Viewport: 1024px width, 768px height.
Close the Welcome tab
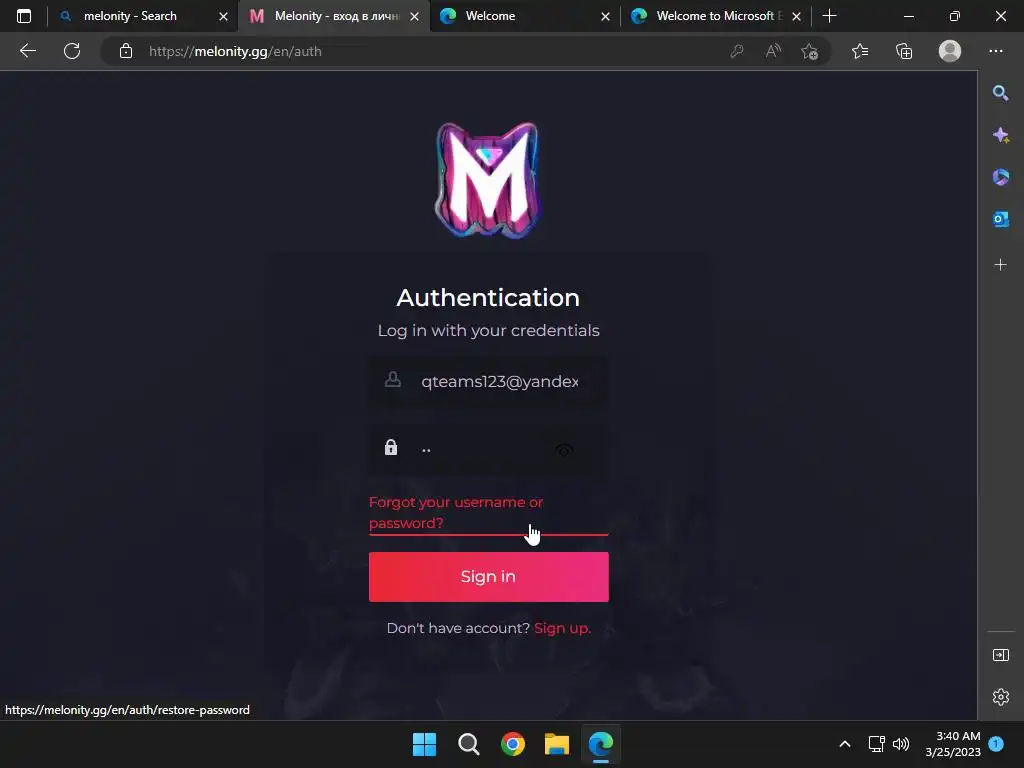click(605, 16)
